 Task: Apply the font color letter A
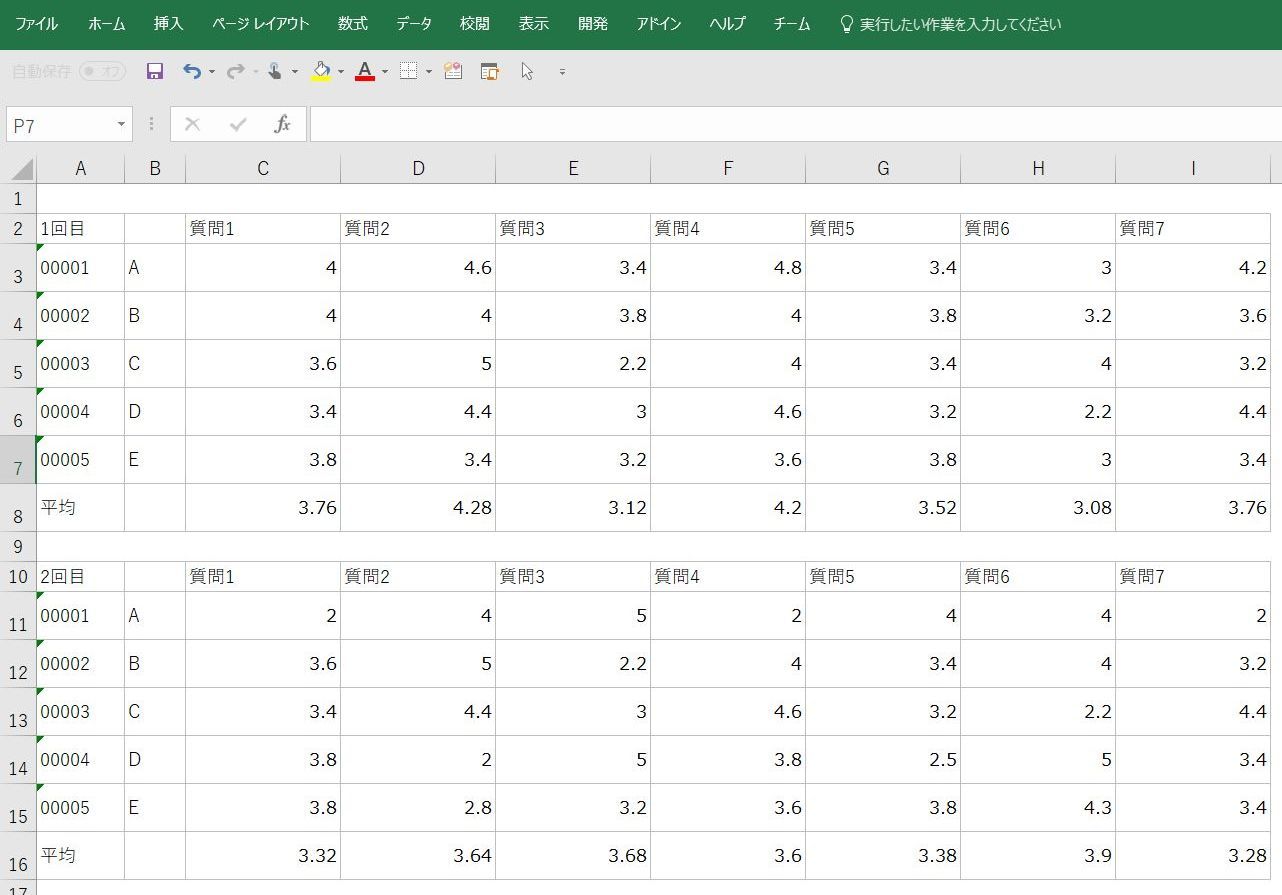click(x=364, y=71)
